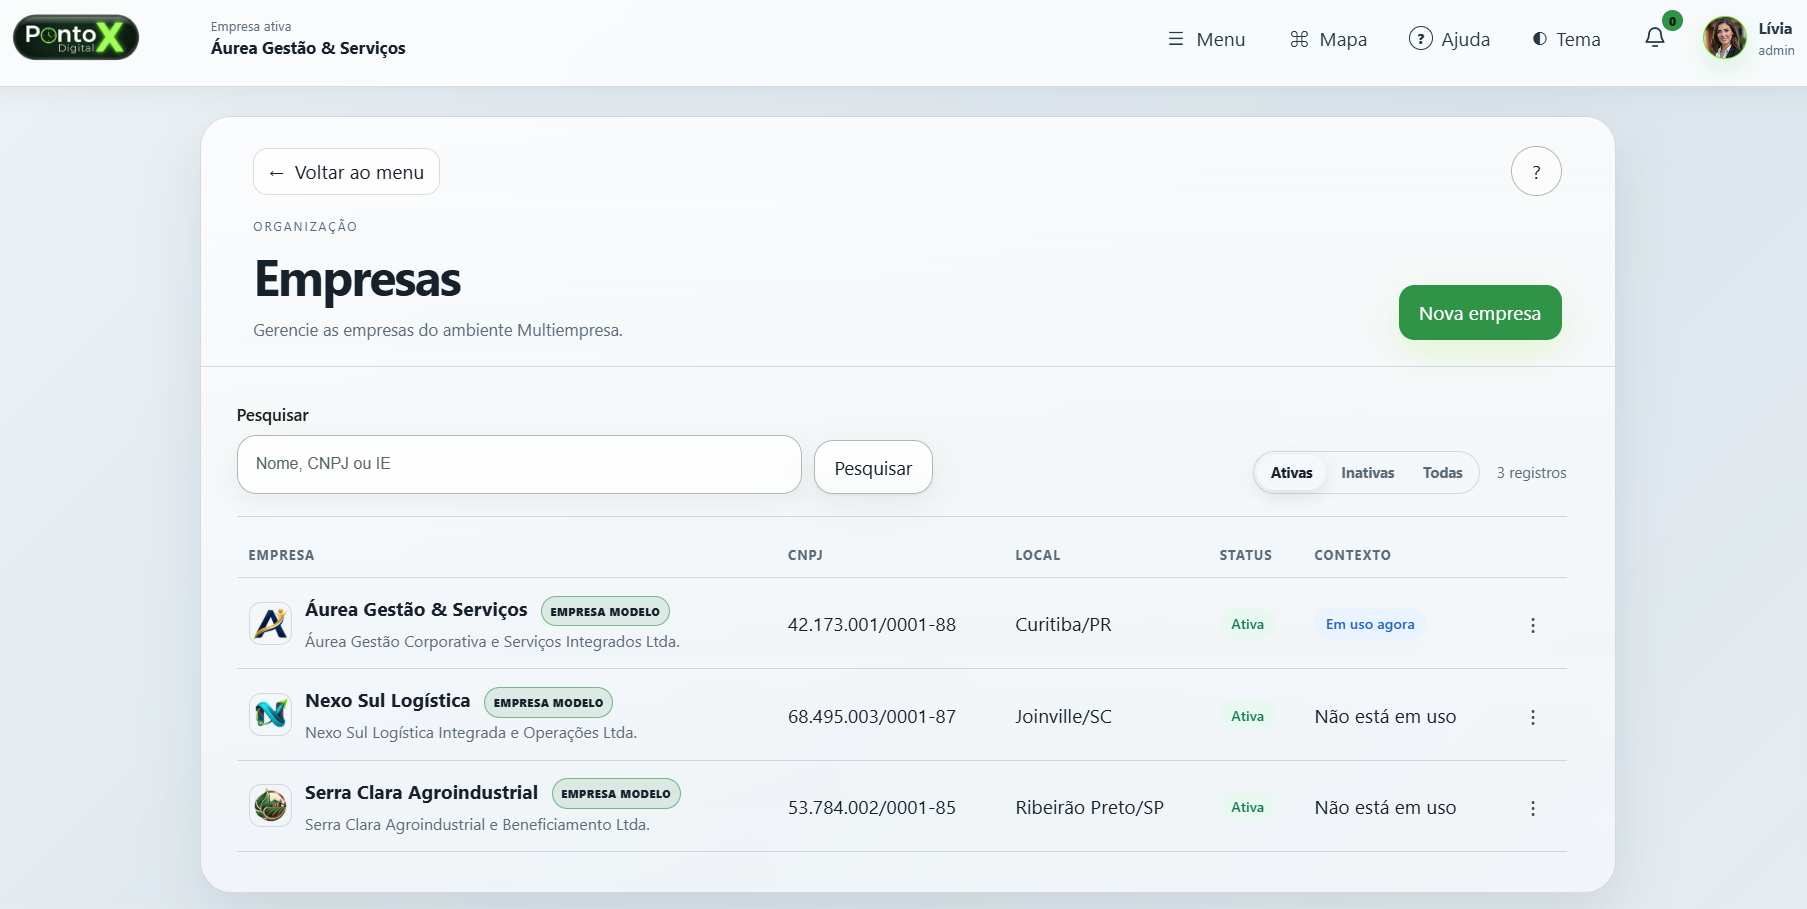1807x909 pixels.
Task: Open actions menu for Nexo Sul Logística
Action: [x=1533, y=717]
